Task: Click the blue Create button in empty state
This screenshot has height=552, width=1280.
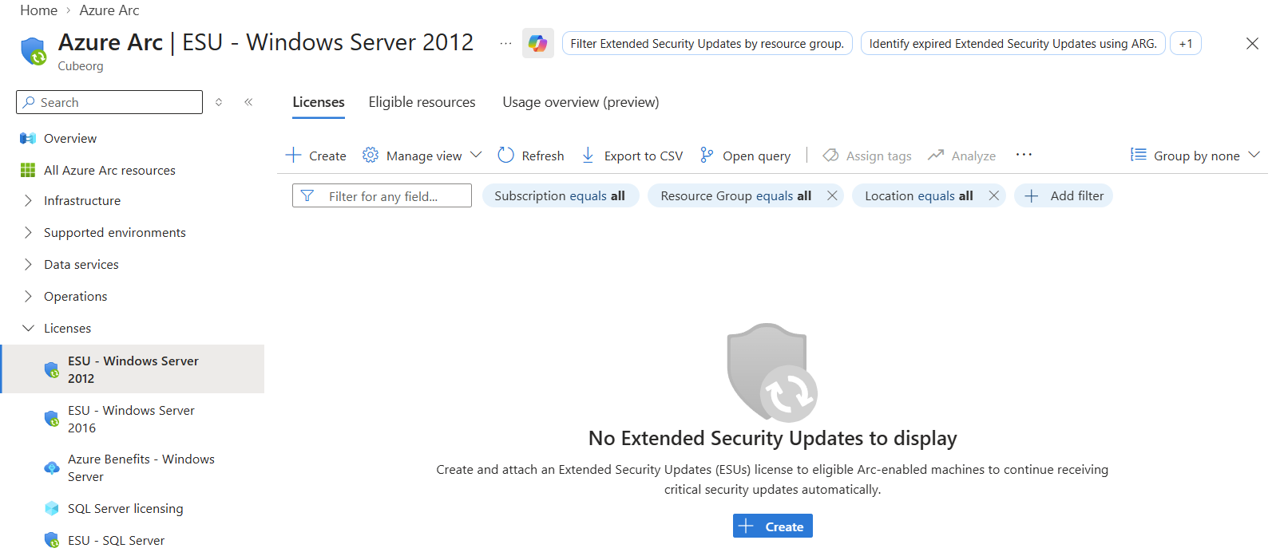Action: (x=773, y=526)
